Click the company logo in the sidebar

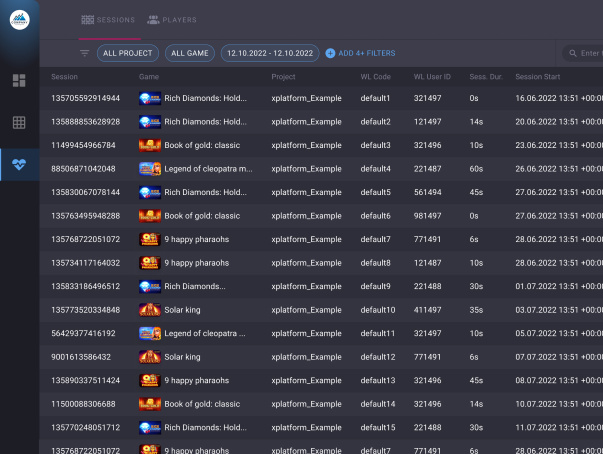click(x=19, y=20)
